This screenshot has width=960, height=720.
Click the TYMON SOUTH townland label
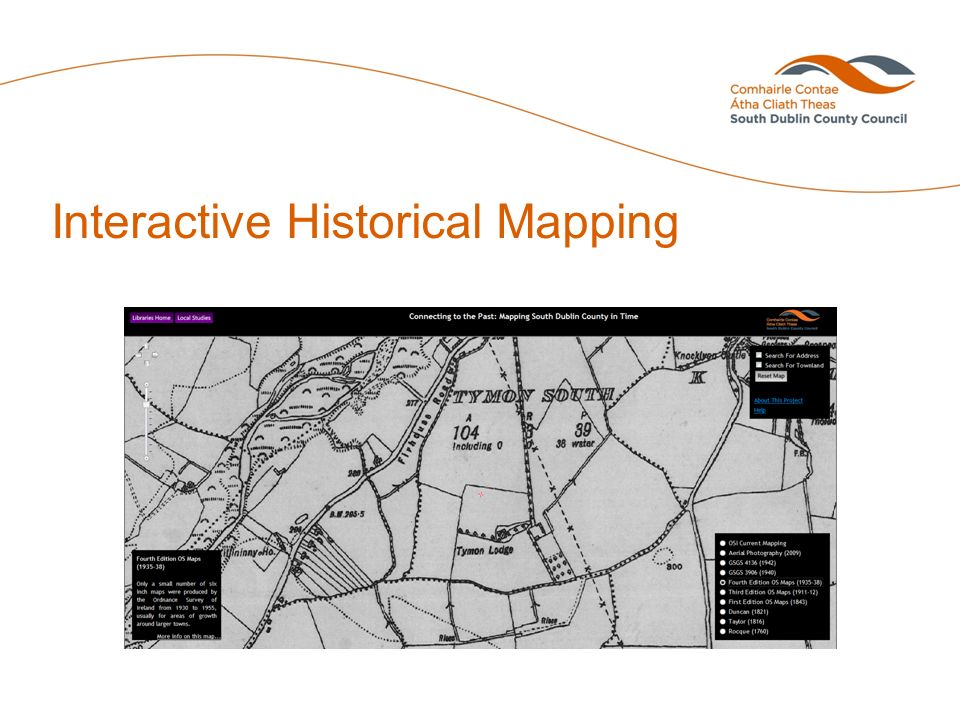click(x=533, y=396)
